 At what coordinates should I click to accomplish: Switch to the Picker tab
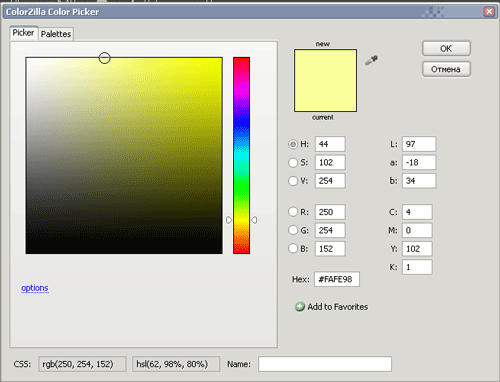[x=23, y=33]
